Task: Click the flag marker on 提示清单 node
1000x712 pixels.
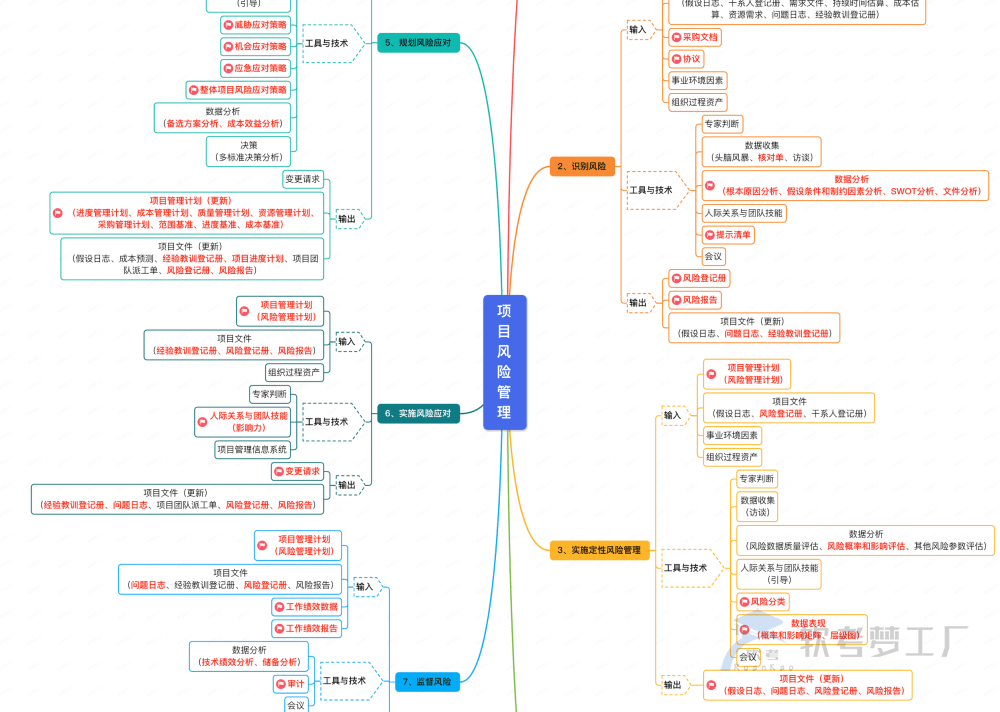Action: (x=709, y=234)
